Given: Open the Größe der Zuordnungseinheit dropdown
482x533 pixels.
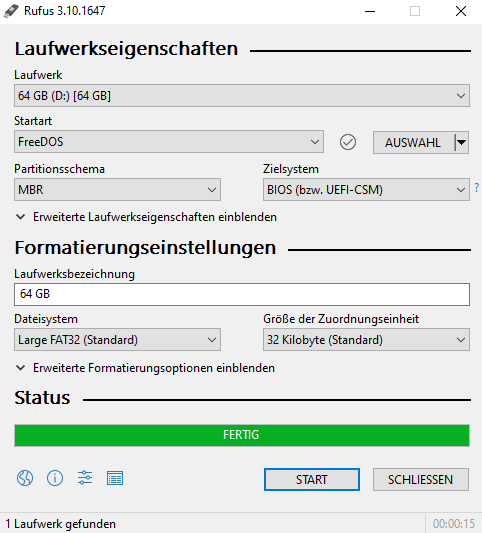Looking at the screenshot, I should point(366,340).
